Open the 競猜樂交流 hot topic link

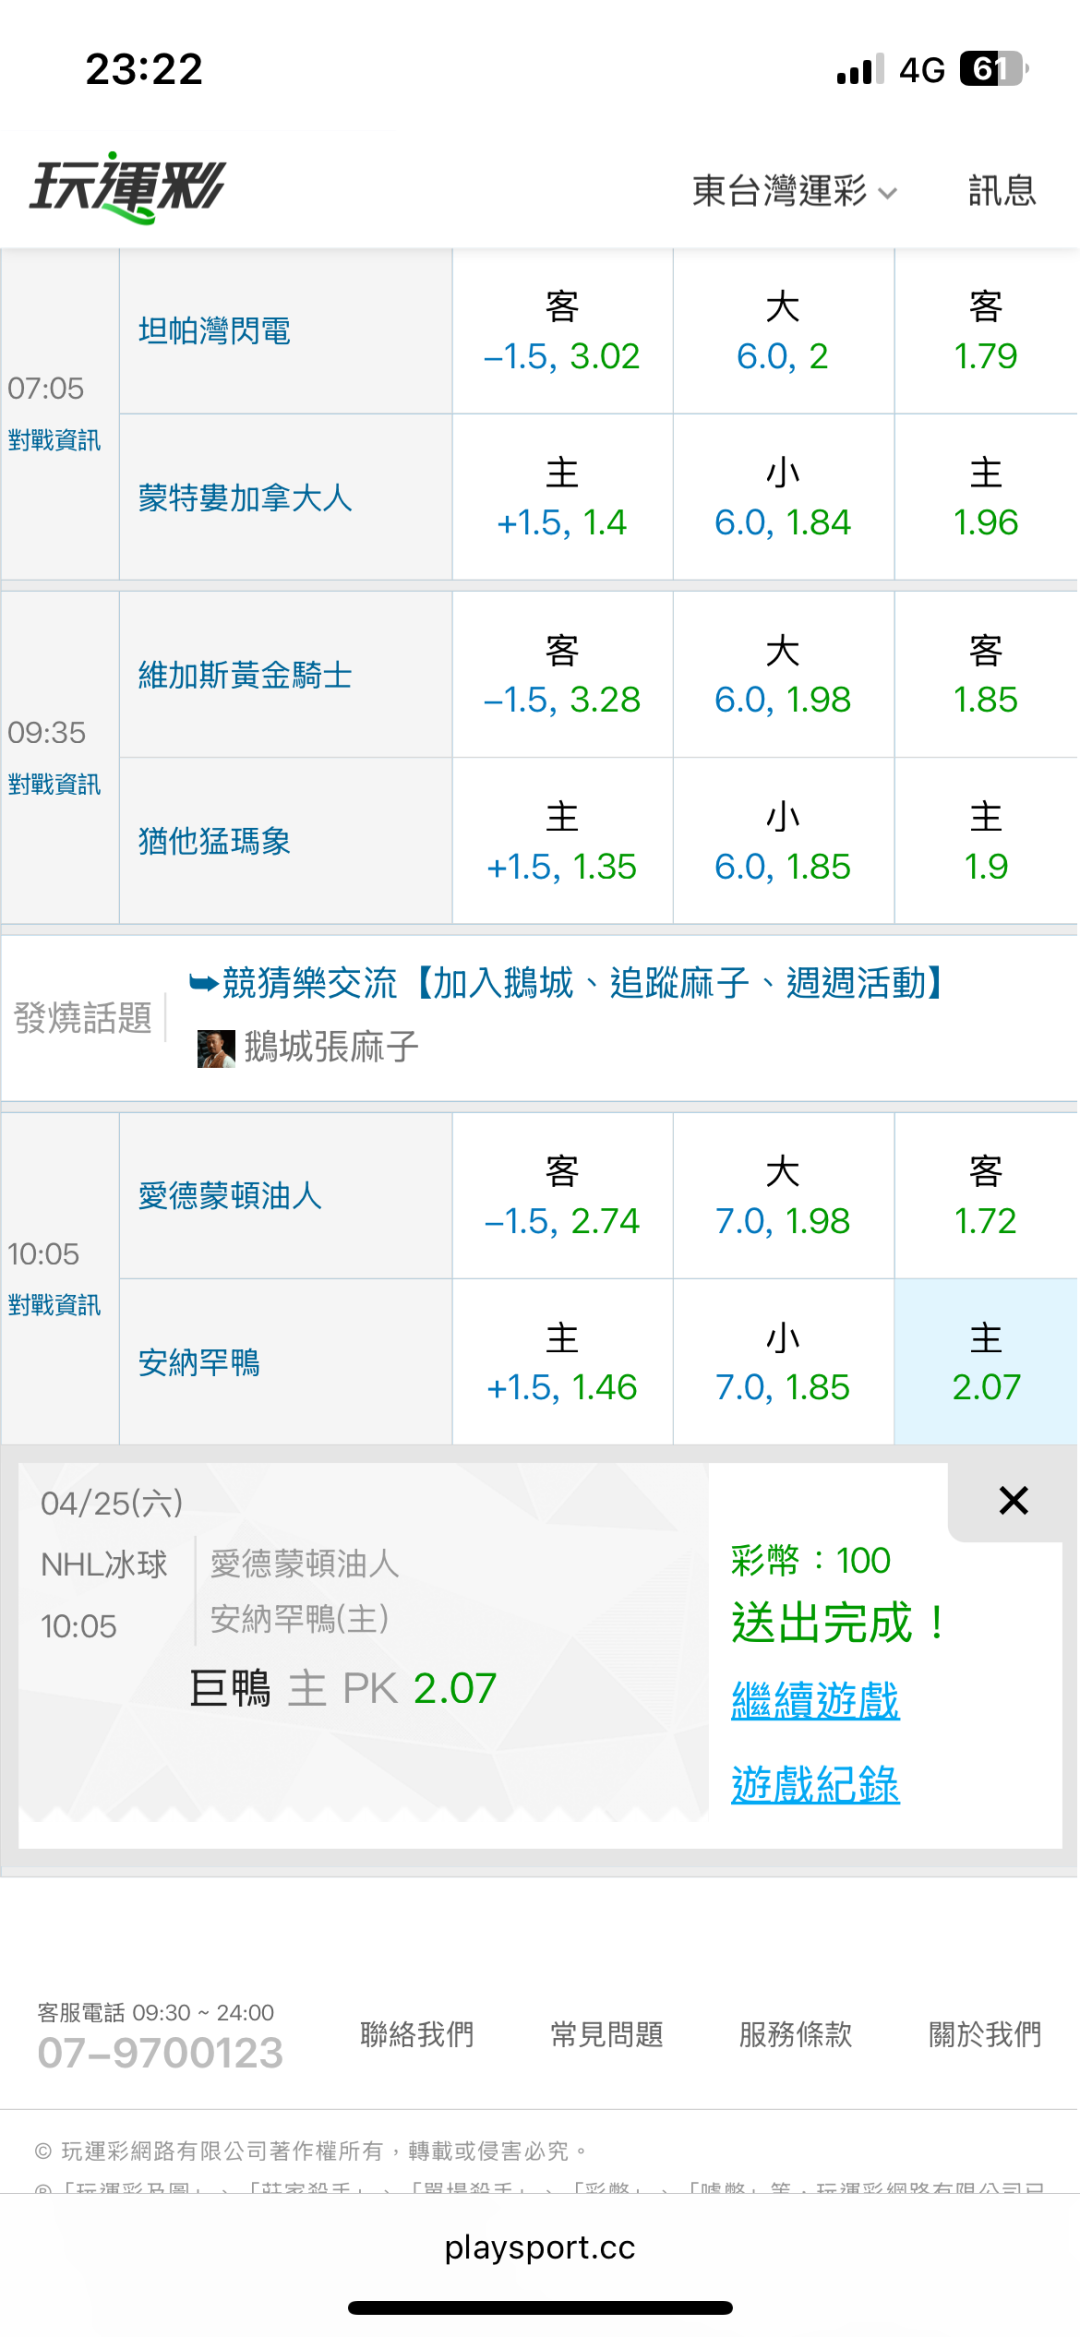coord(570,983)
